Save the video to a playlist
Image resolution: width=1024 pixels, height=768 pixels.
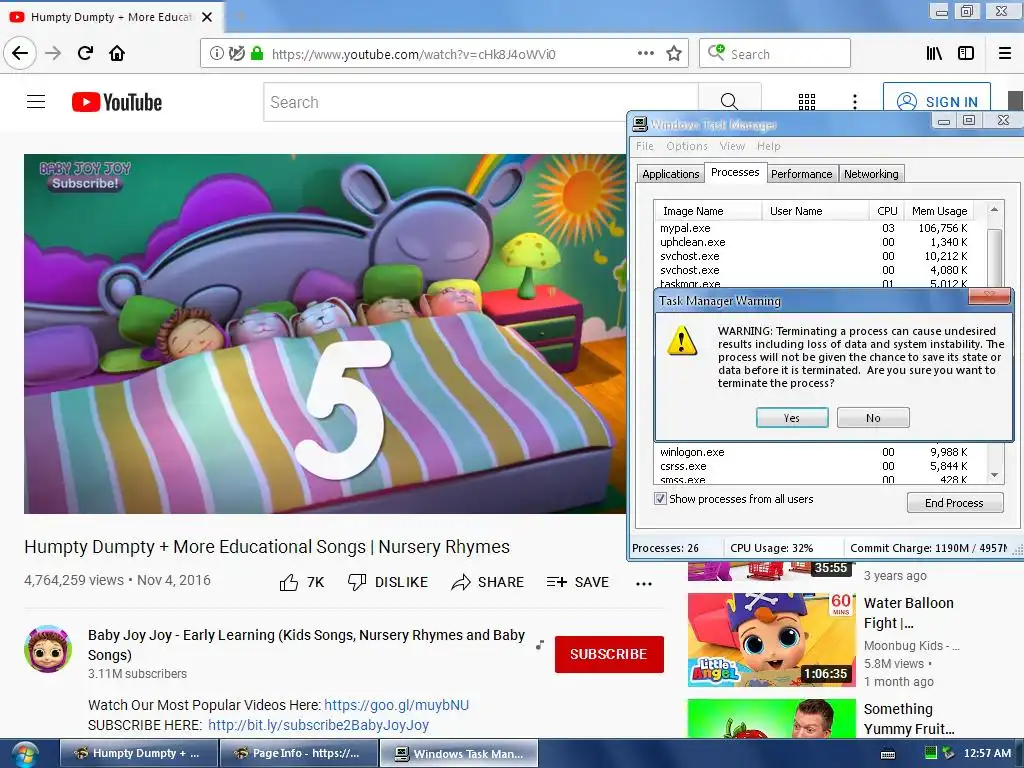[578, 582]
